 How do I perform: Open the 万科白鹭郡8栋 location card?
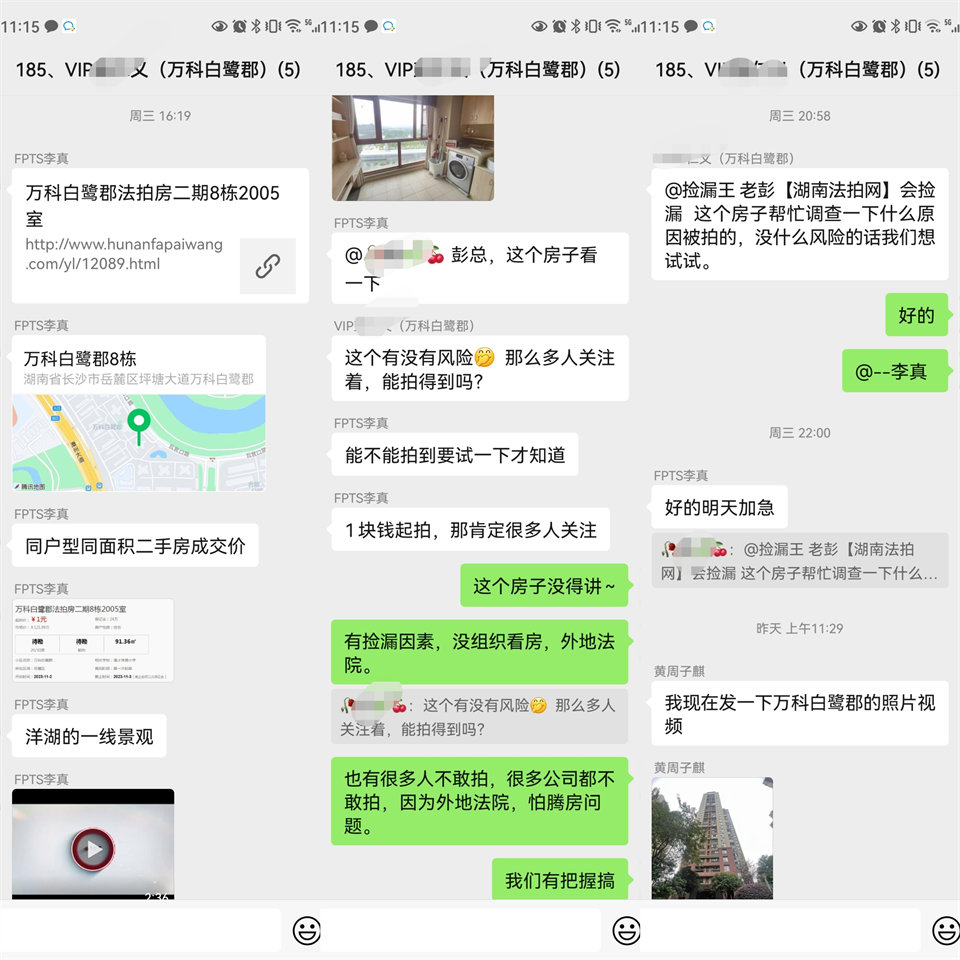[x=139, y=413]
